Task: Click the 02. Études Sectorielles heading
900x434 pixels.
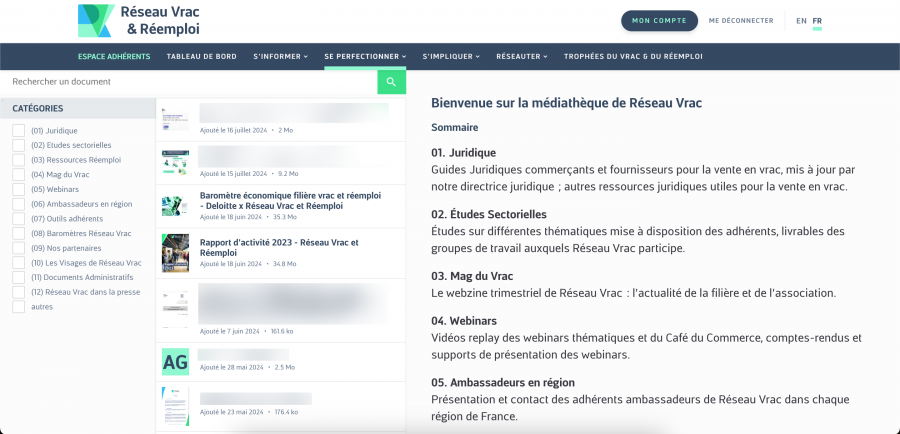Action: click(x=489, y=214)
